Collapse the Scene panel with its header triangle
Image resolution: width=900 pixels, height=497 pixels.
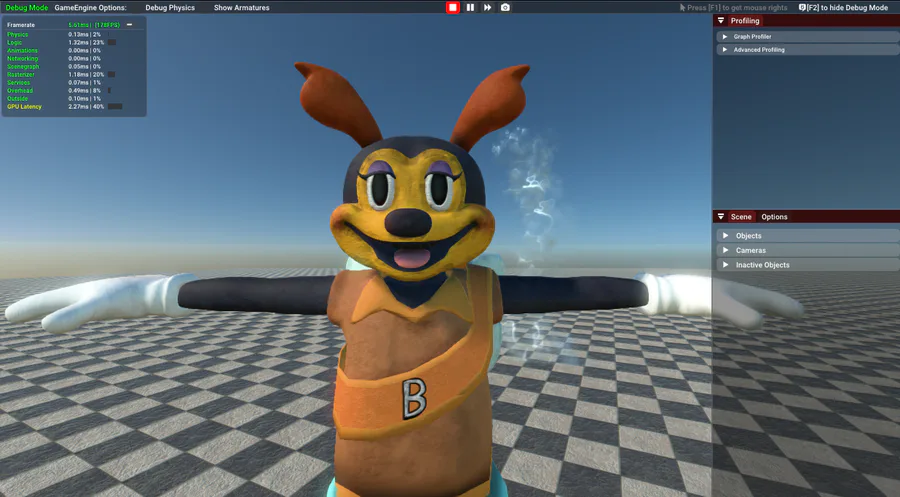click(x=721, y=216)
